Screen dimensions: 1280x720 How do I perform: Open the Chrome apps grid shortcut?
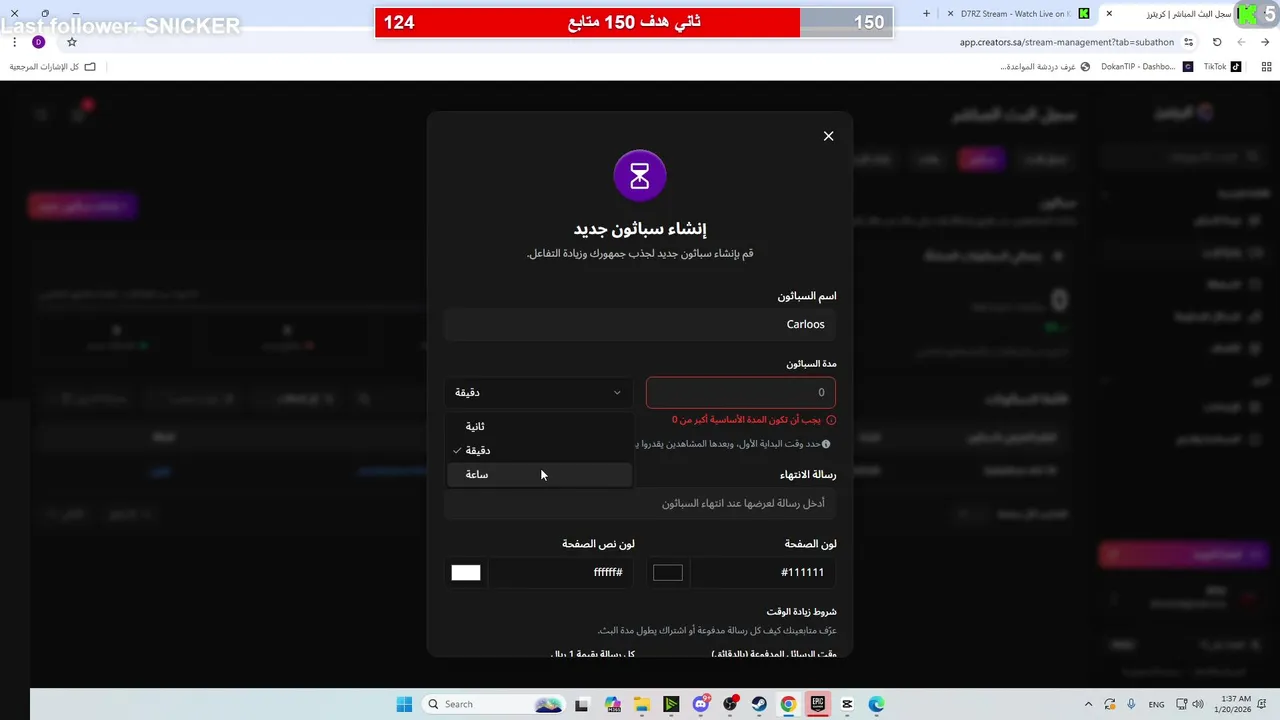1266,67
